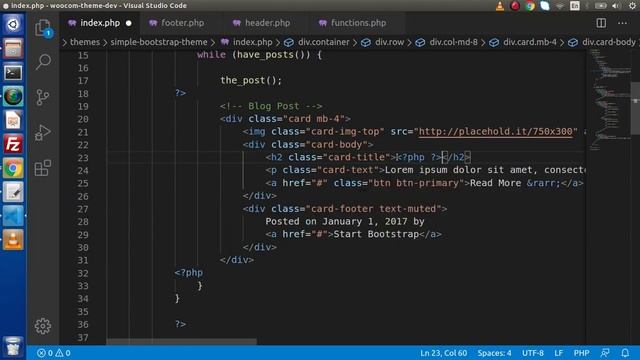The image size is (640, 360).
Task: Switch to the functions.php tab
Action: click(358, 23)
